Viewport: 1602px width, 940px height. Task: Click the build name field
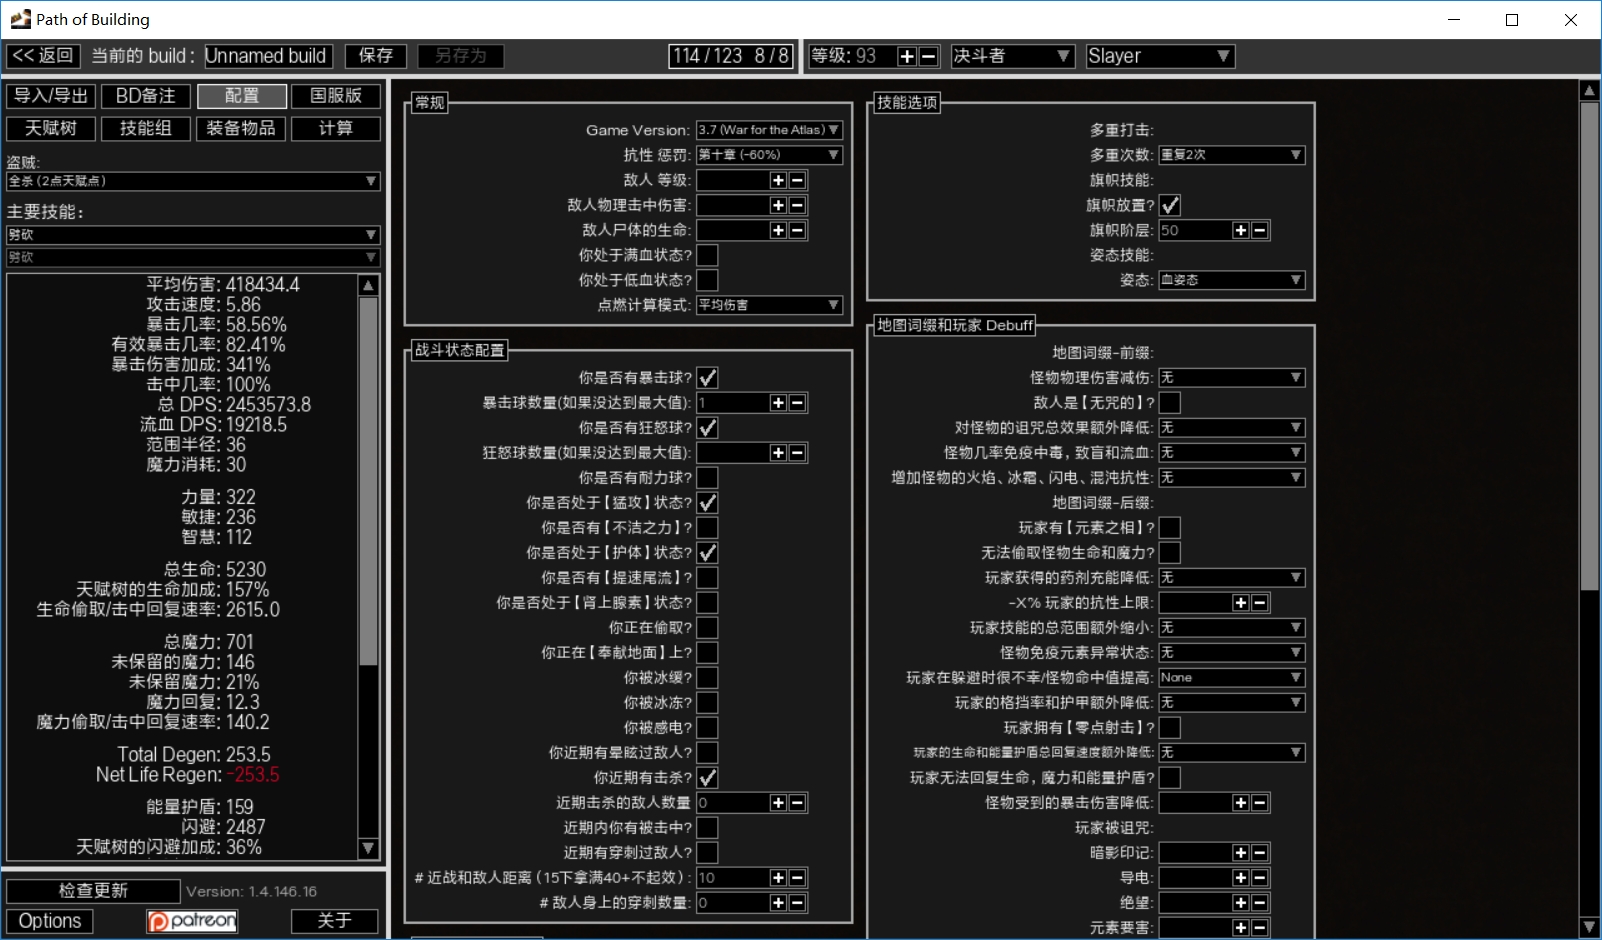(269, 56)
